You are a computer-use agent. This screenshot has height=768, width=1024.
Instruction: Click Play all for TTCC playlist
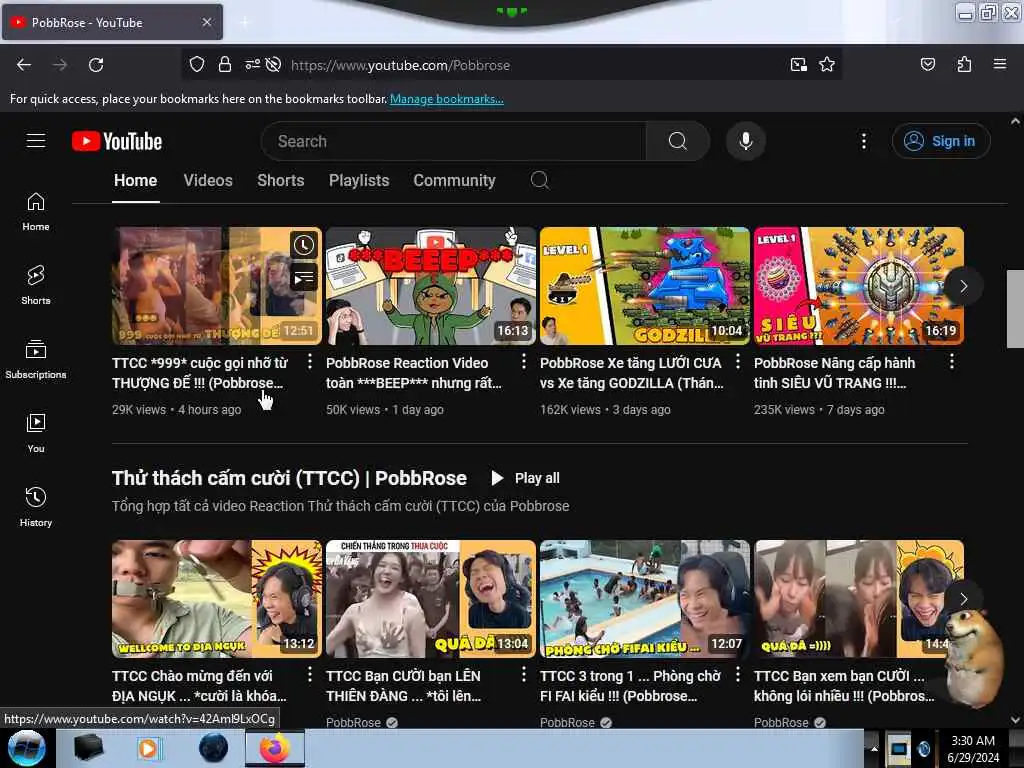525,478
